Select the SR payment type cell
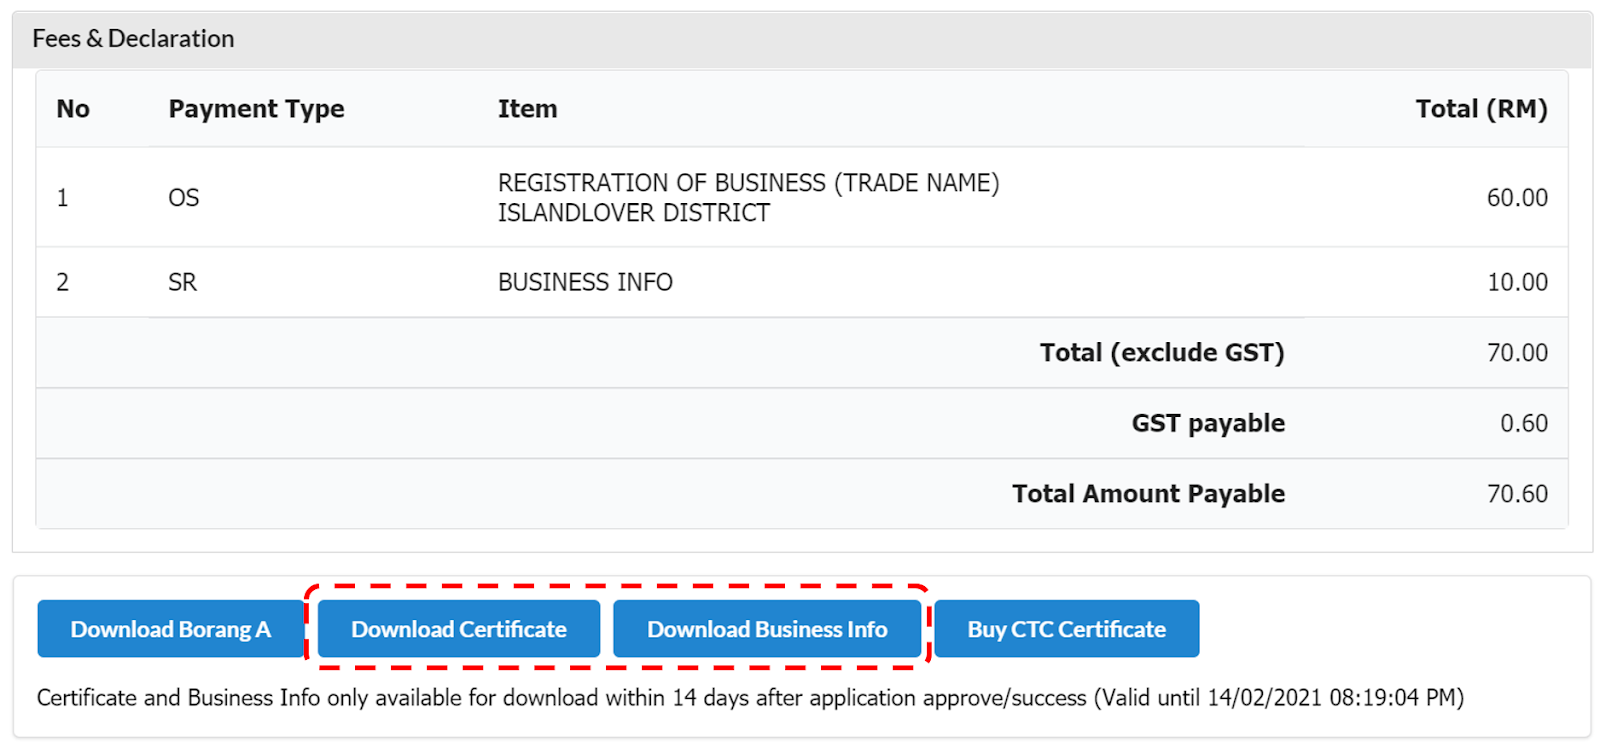Image resolution: width=1600 pixels, height=742 pixels. tap(183, 282)
